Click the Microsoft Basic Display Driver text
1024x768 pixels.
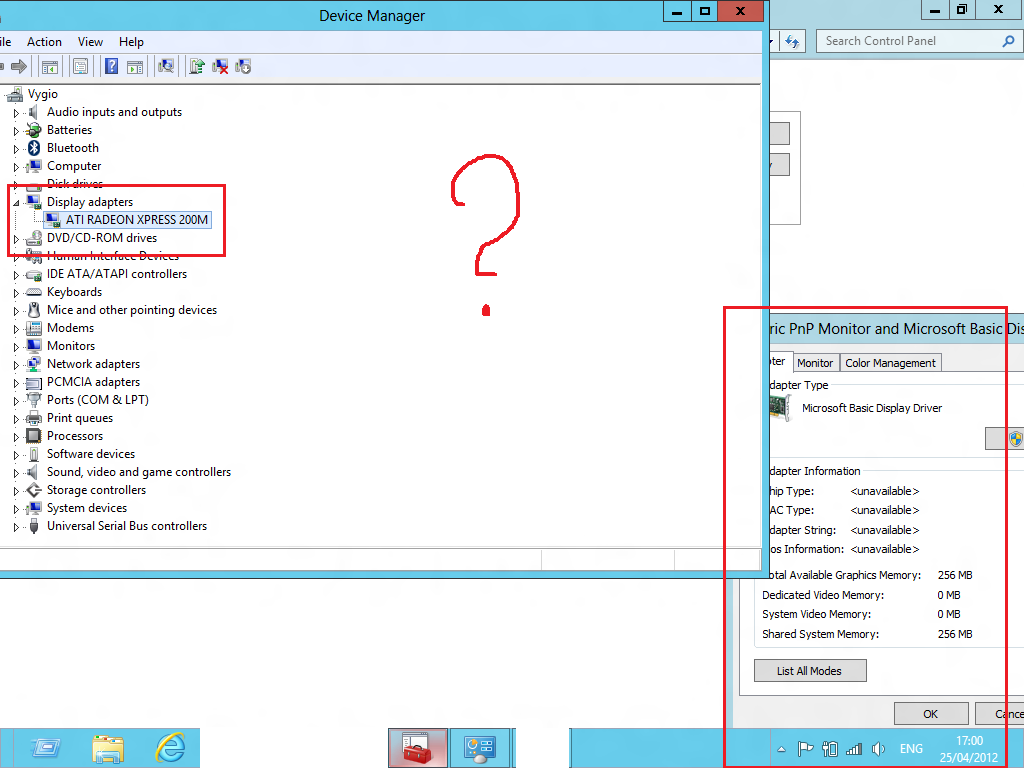872,408
